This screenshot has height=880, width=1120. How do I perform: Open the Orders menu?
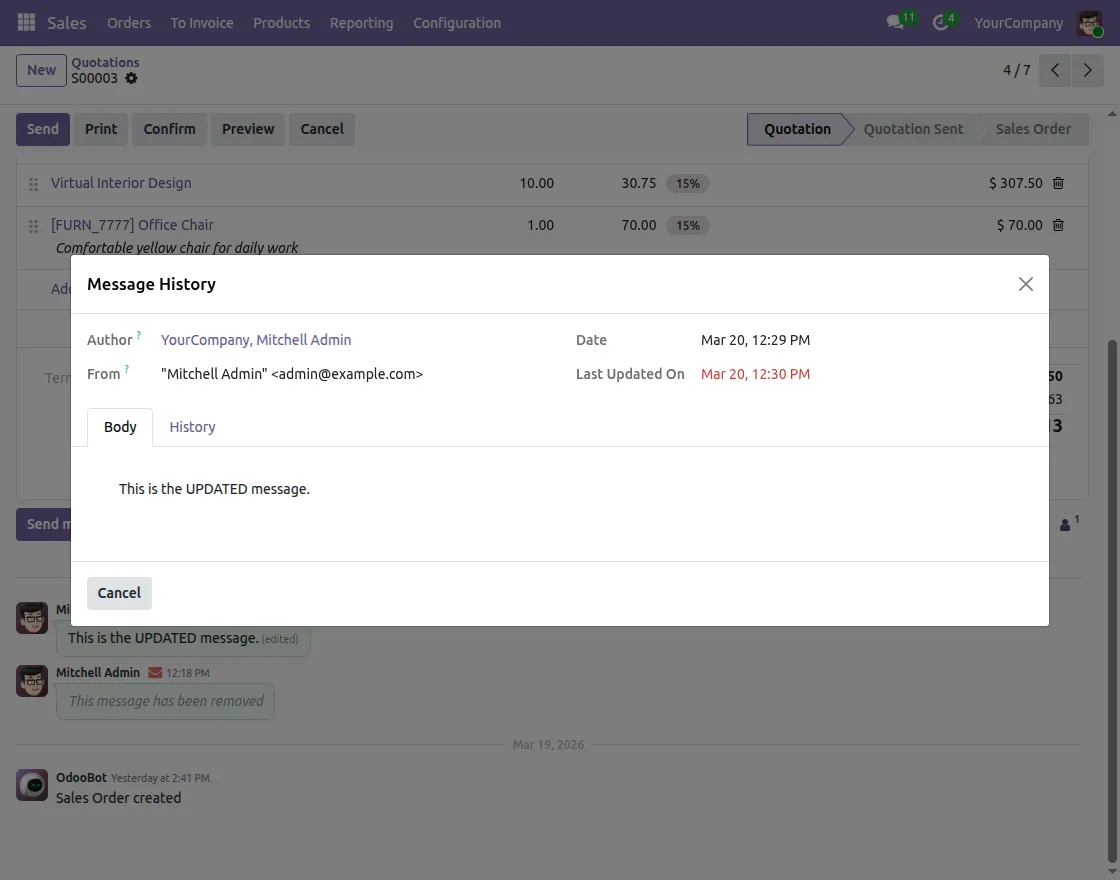point(129,23)
